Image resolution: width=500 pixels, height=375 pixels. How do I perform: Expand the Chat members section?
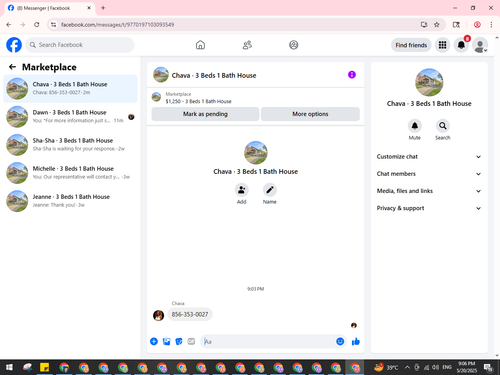(x=429, y=174)
